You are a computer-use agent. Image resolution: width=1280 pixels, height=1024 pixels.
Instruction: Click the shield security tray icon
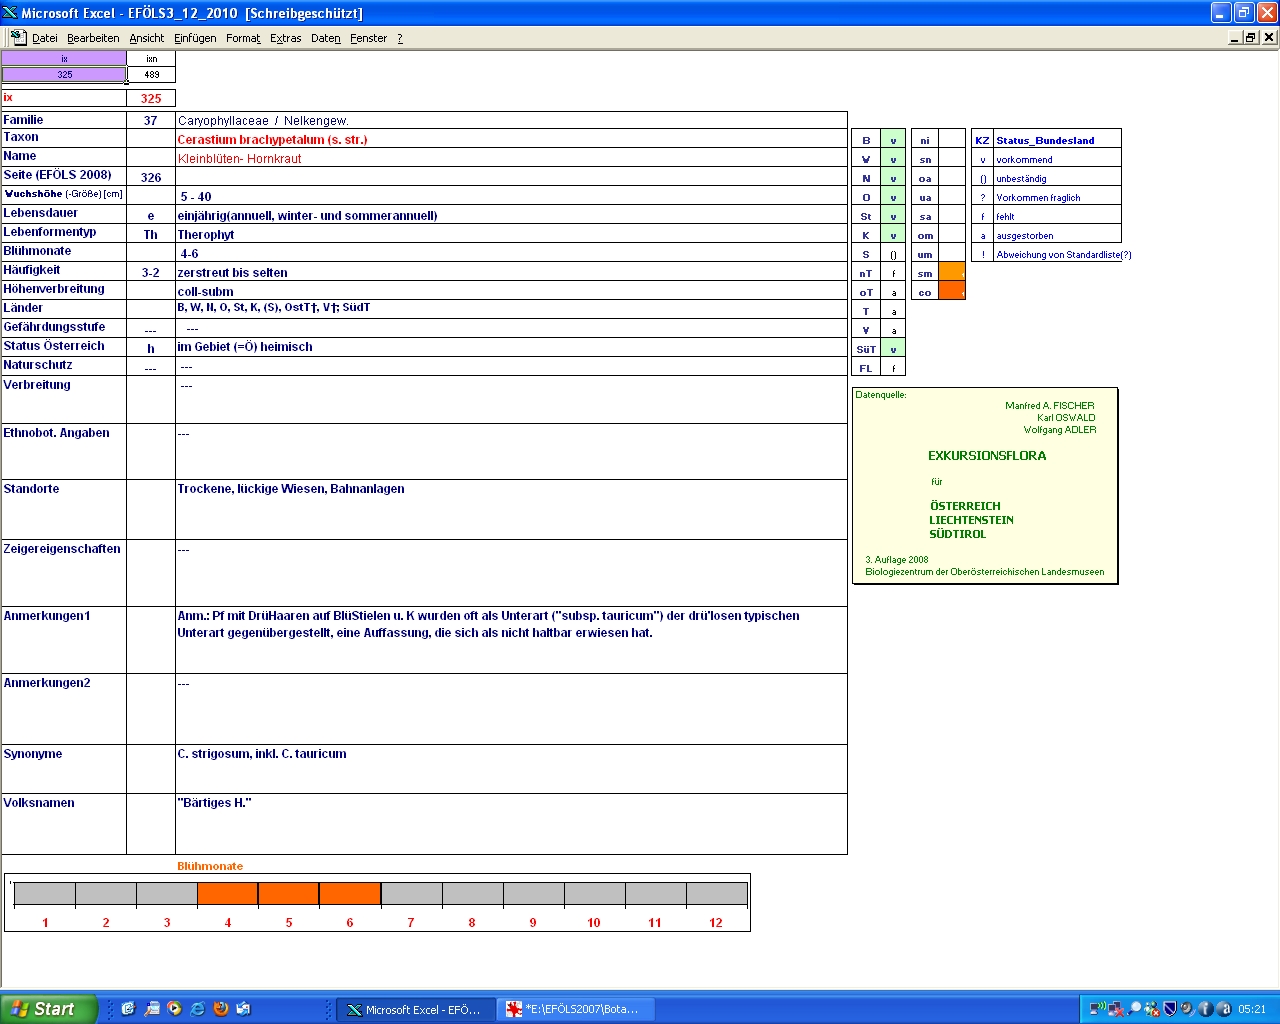tap(1170, 1009)
